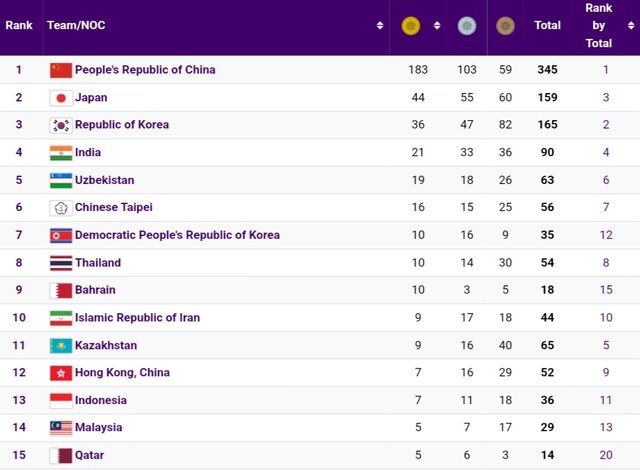This screenshot has height=470, width=640.
Task: Click the Rank by Total header
Action: [599, 26]
